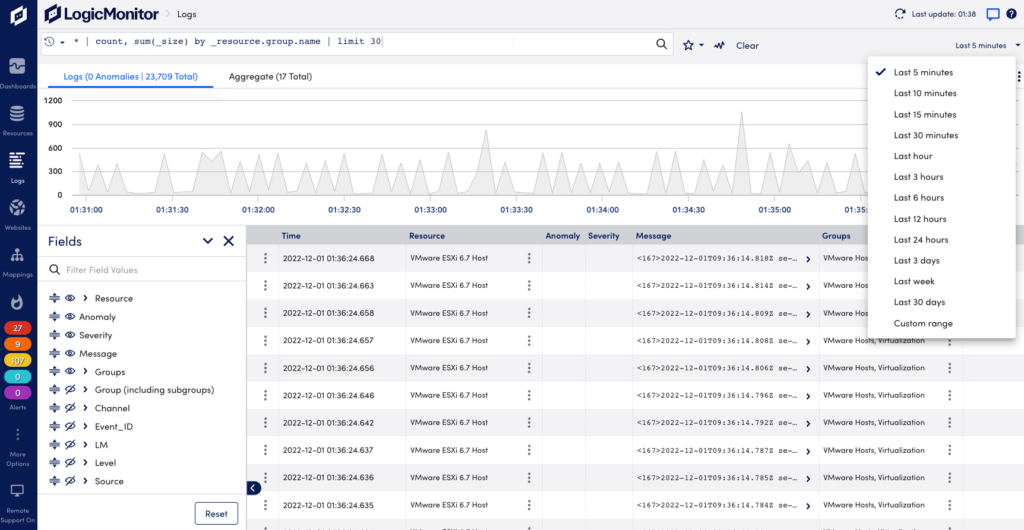Toggle visibility of the Anomaly field
Image resolution: width=1024 pixels, height=530 pixels.
coord(71,317)
